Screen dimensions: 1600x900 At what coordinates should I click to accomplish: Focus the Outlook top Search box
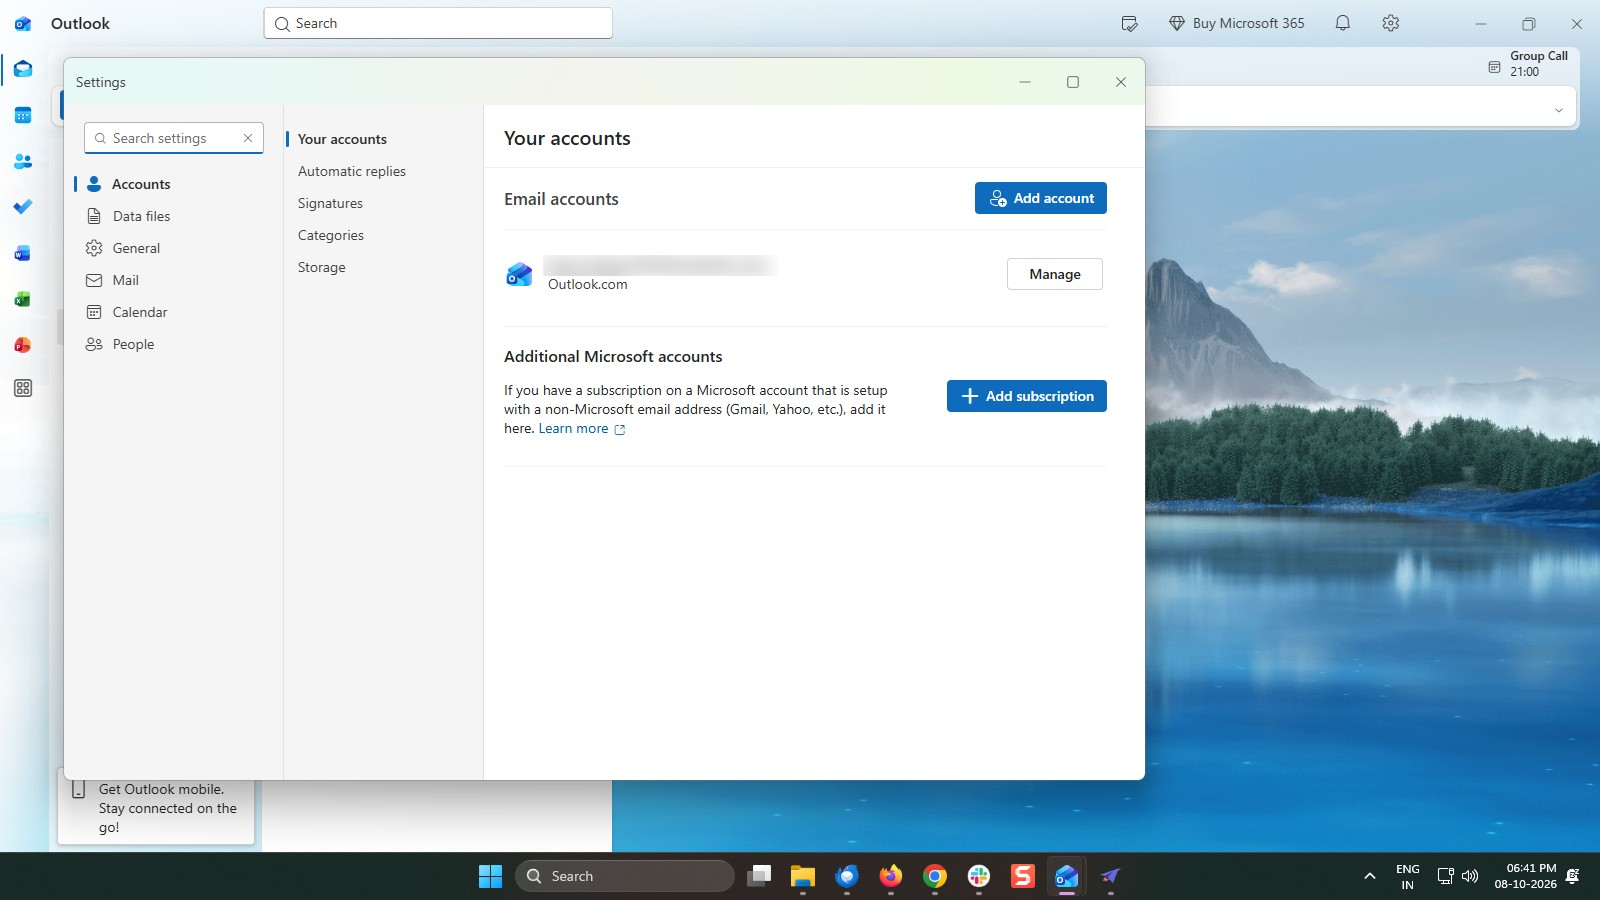pyautogui.click(x=438, y=23)
